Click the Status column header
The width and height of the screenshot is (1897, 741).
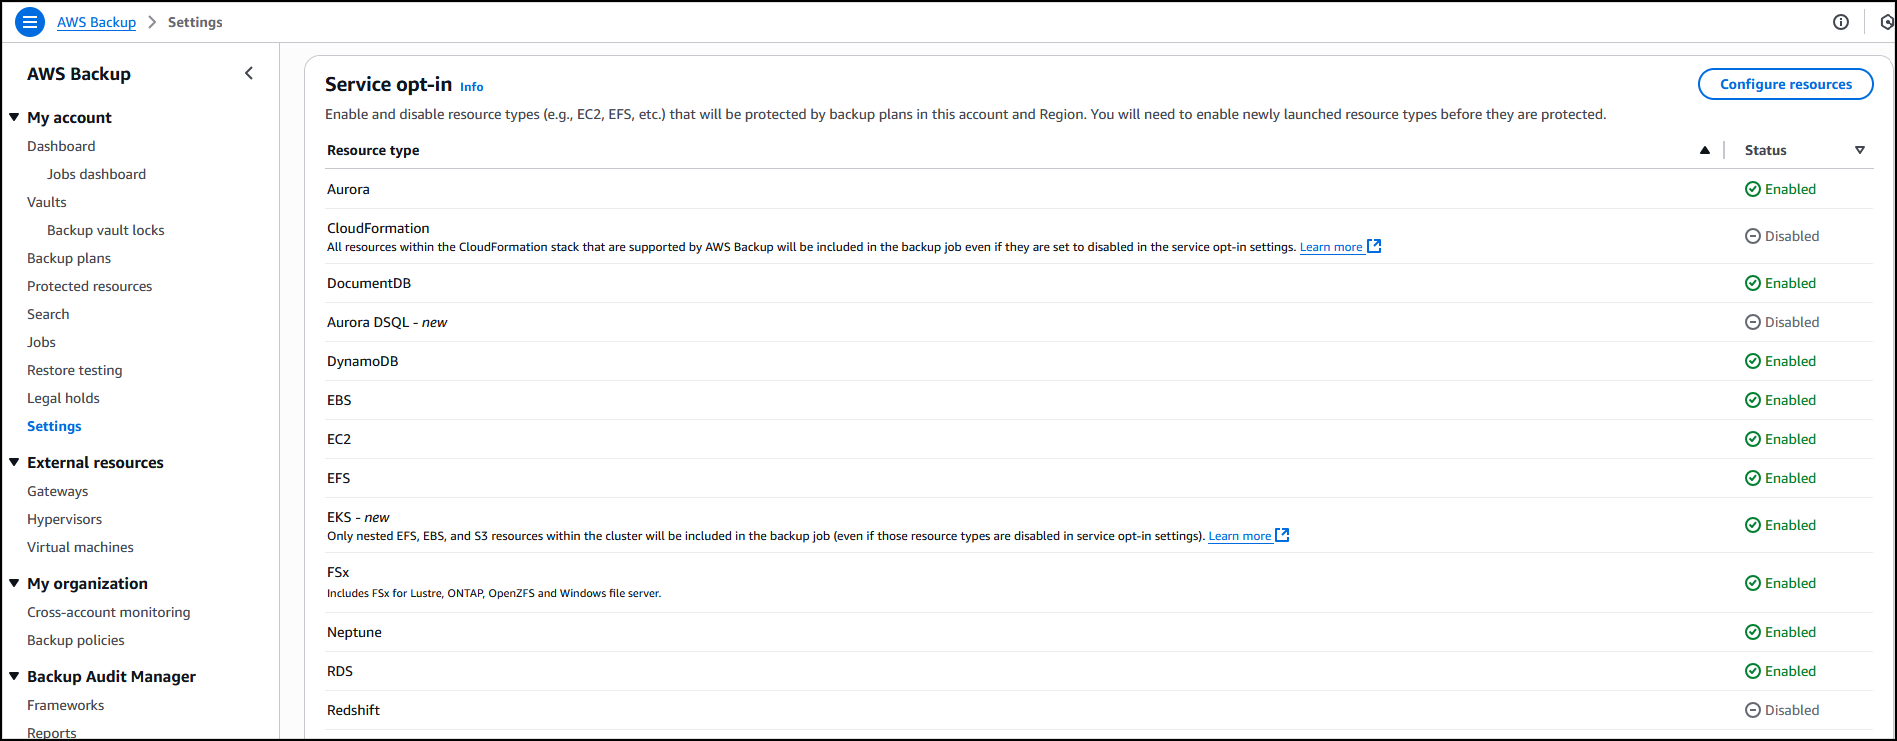coord(1766,150)
